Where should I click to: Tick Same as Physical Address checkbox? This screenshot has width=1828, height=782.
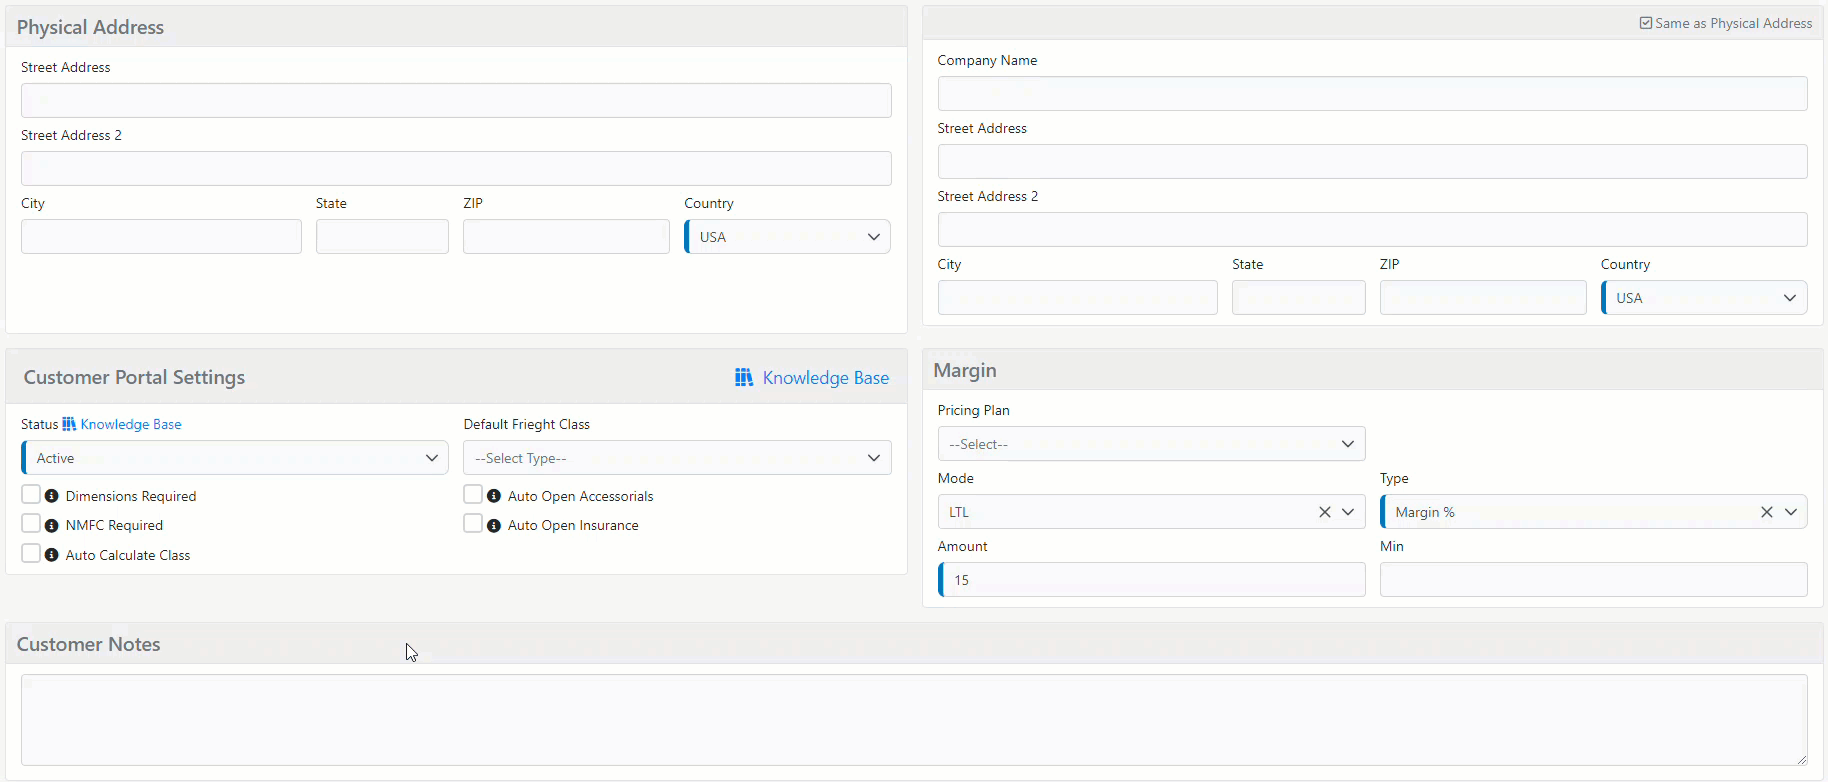pos(1646,23)
